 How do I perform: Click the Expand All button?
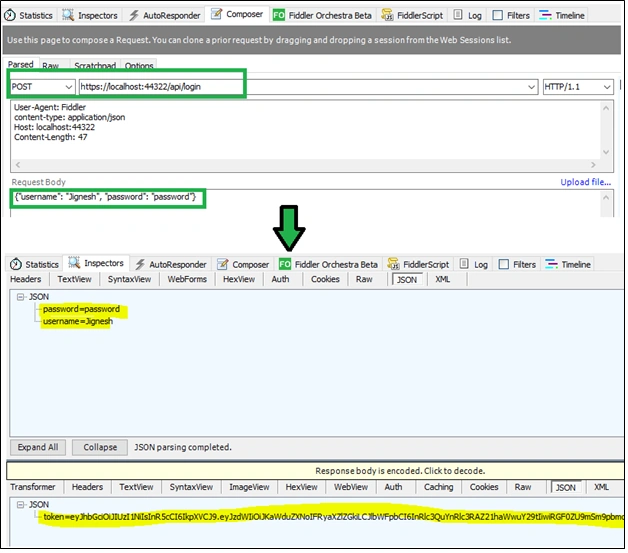(x=38, y=448)
